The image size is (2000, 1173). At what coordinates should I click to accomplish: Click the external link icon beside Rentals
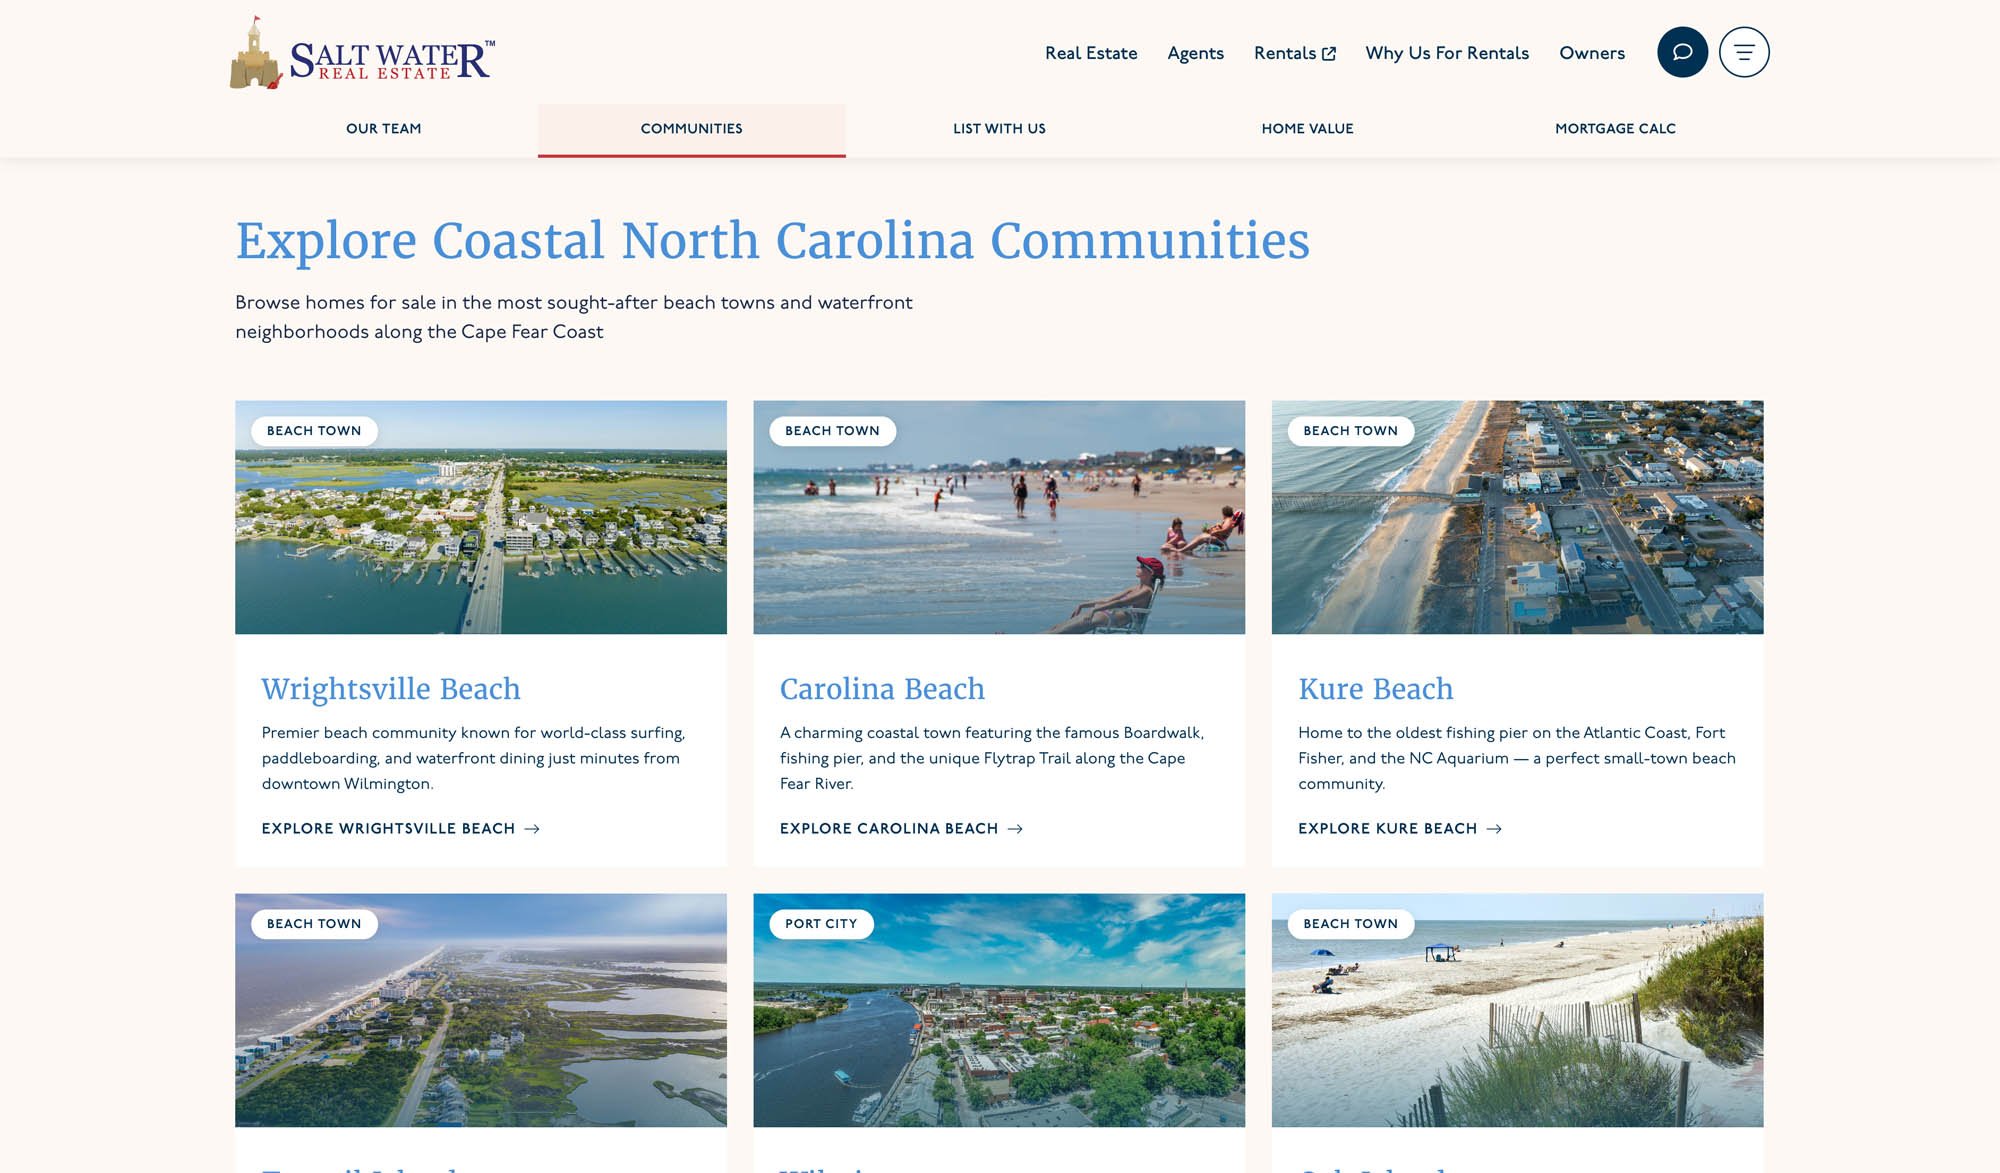1328,52
